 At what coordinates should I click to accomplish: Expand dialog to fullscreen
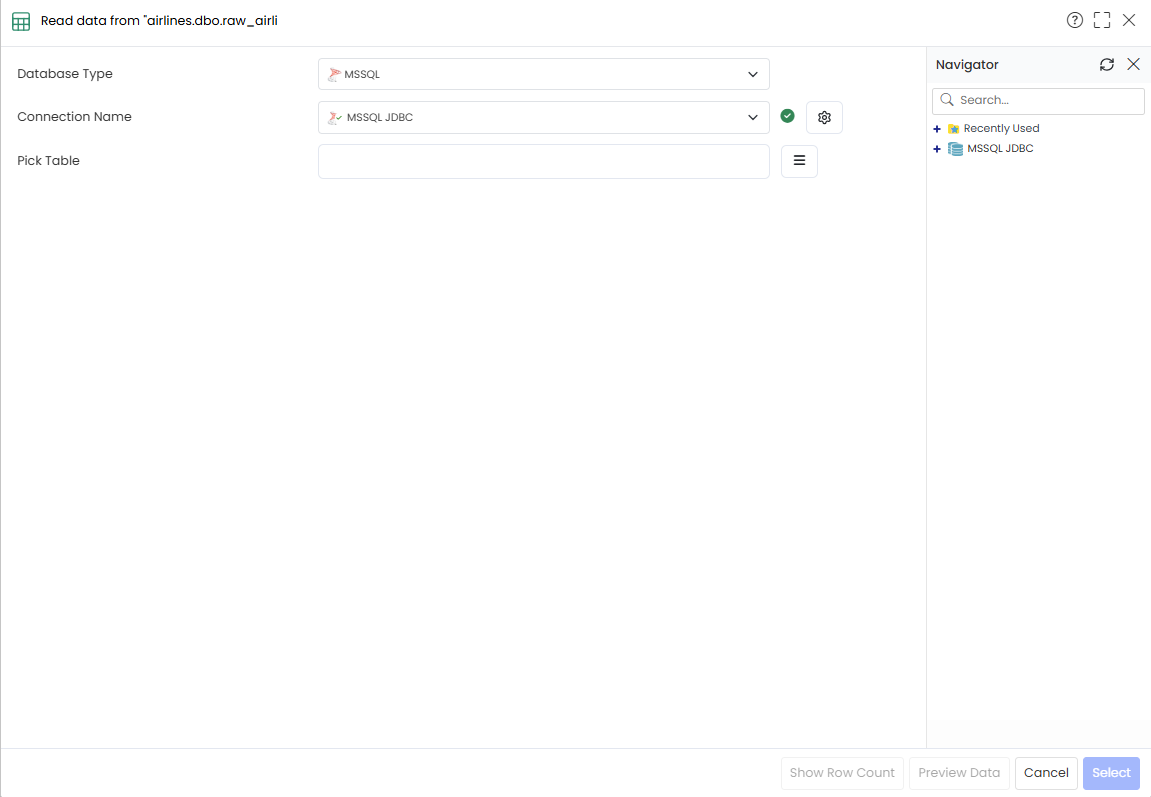pyautogui.click(x=1102, y=21)
